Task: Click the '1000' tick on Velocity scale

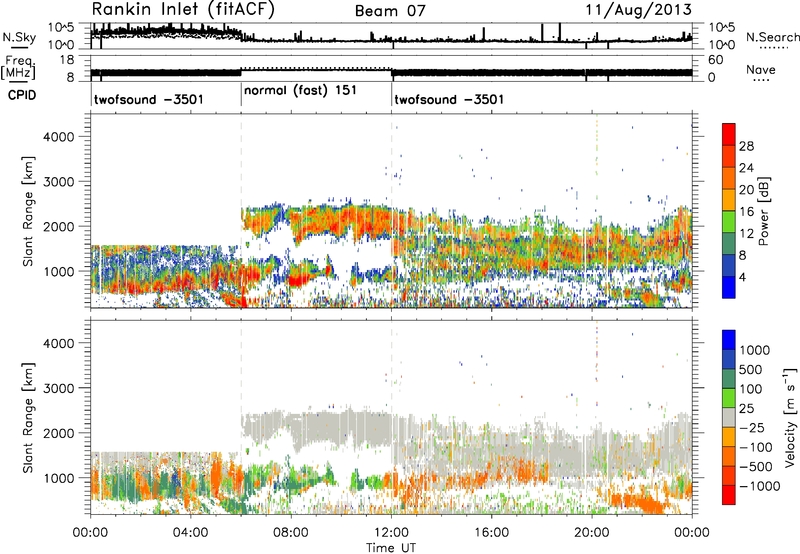Action: coord(754,350)
